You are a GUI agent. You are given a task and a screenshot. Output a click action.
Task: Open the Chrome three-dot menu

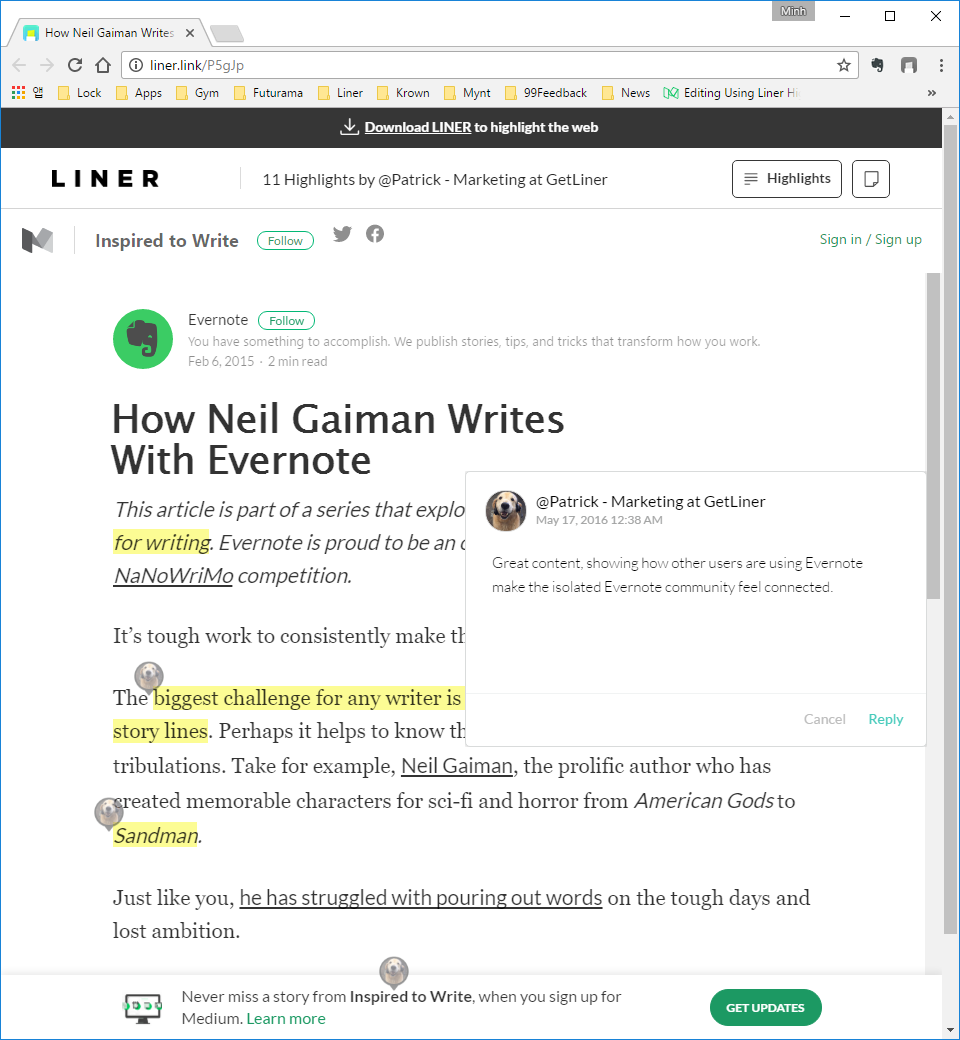click(x=941, y=65)
